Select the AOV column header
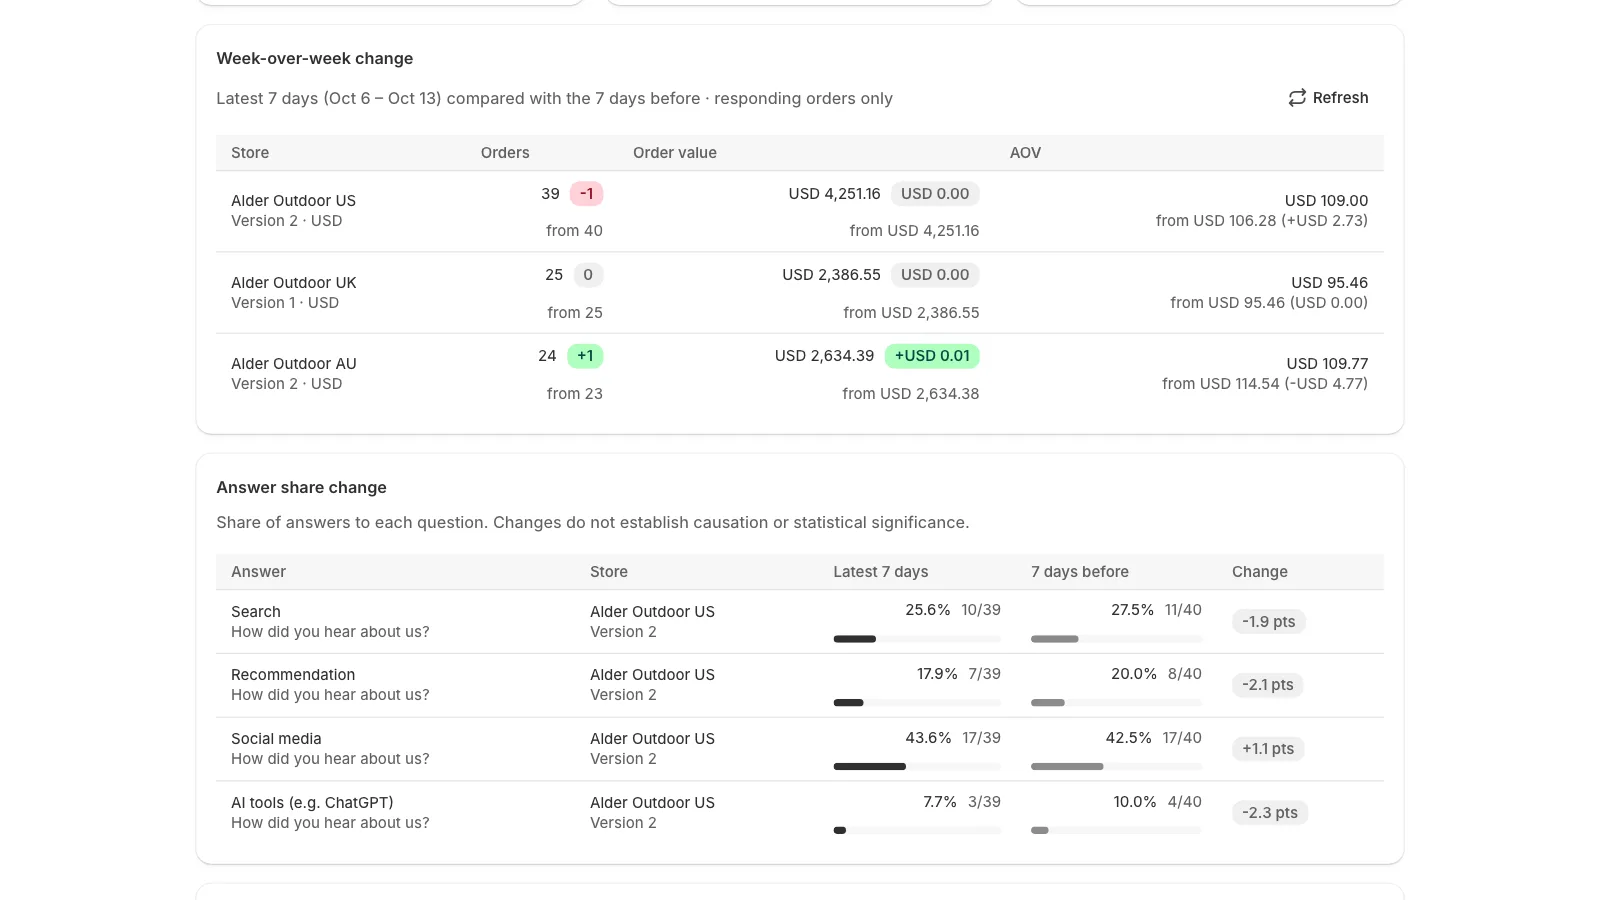The image size is (1600, 900). click(1025, 153)
